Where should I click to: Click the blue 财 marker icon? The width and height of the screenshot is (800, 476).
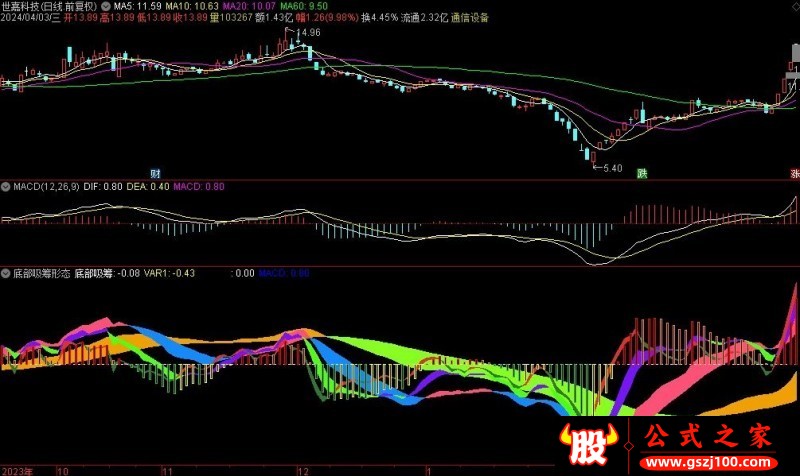pyautogui.click(x=156, y=173)
